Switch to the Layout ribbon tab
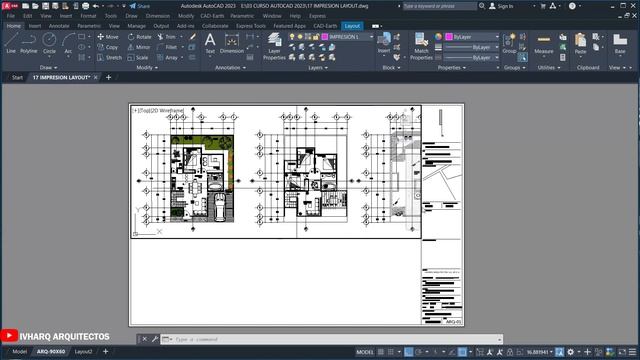 tap(352, 26)
